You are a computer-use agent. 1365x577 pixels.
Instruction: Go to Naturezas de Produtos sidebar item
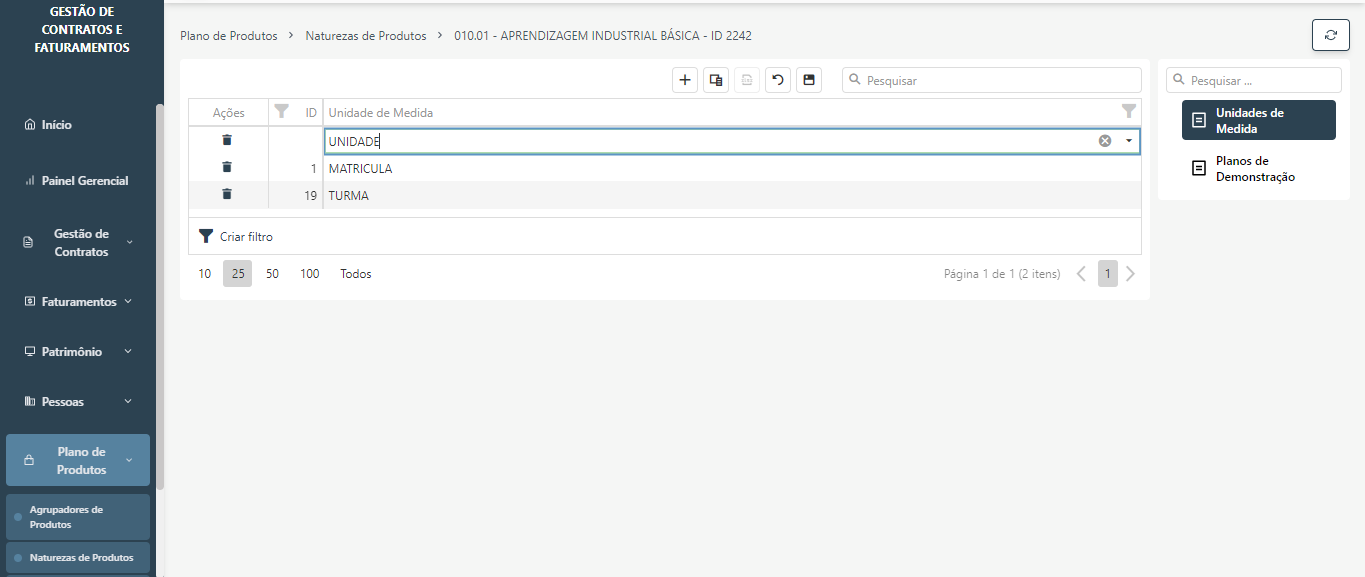(x=80, y=558)
